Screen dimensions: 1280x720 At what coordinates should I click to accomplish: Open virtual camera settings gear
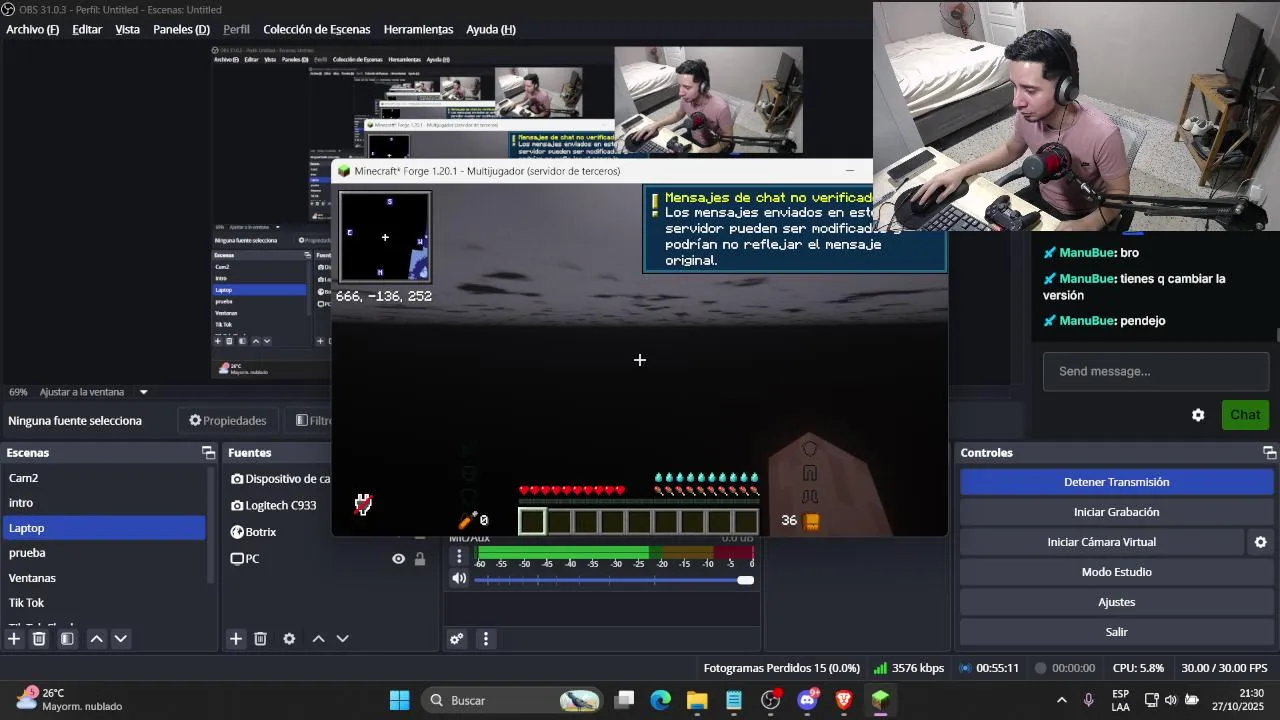pyautogui.click(x=1260, y=542)
